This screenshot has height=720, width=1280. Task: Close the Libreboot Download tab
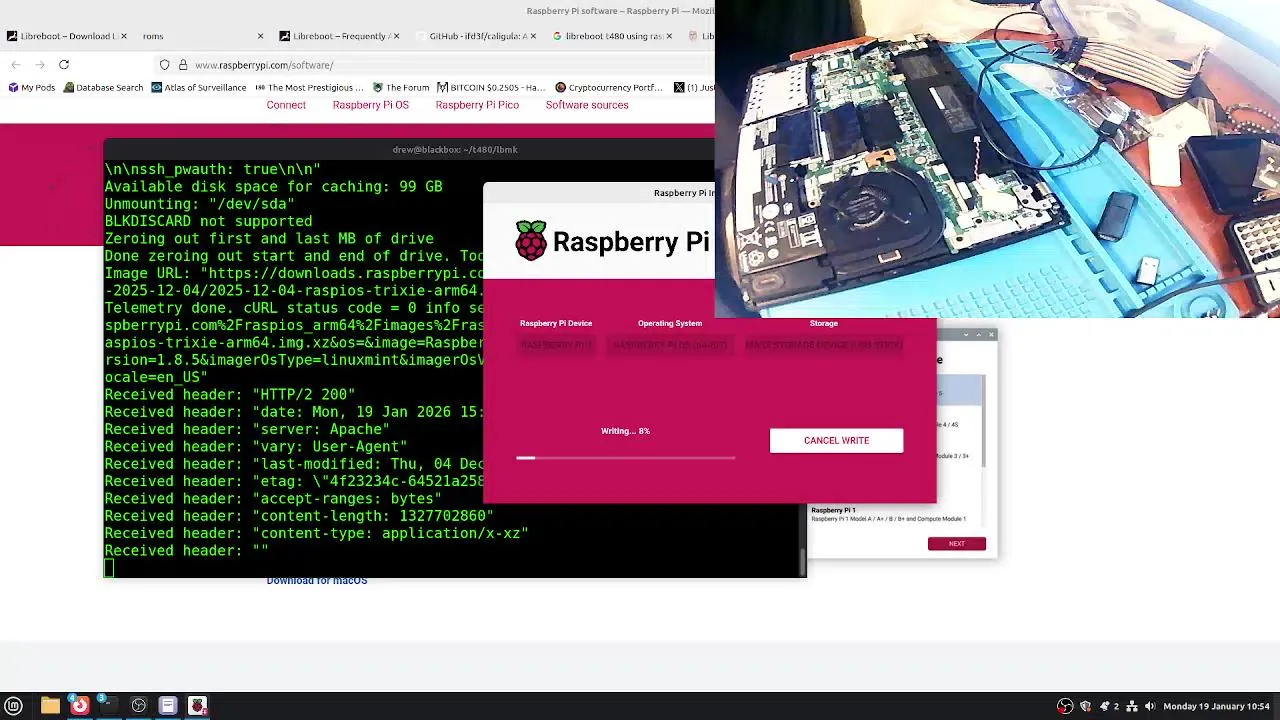pos(123,36)
